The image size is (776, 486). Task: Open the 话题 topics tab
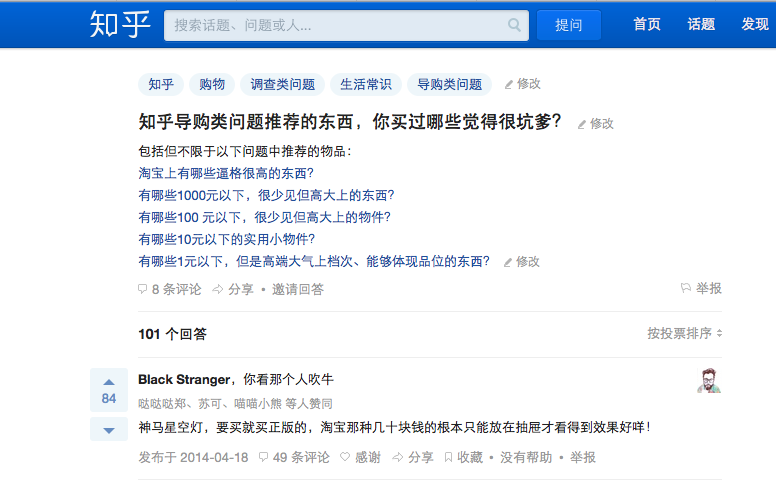701,24
